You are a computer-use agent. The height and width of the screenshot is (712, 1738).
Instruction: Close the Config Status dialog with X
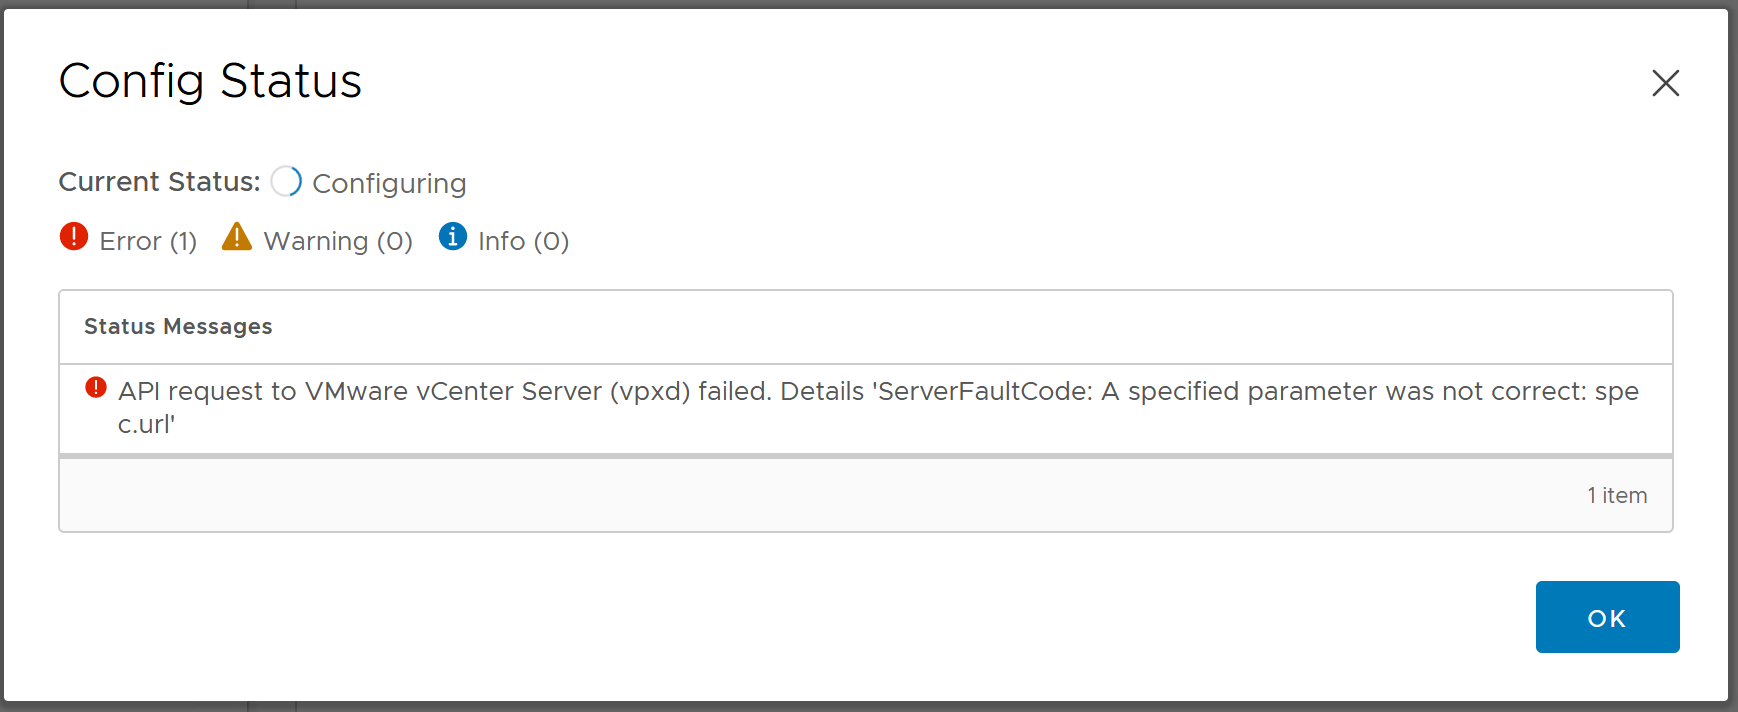click(1665, 82)
